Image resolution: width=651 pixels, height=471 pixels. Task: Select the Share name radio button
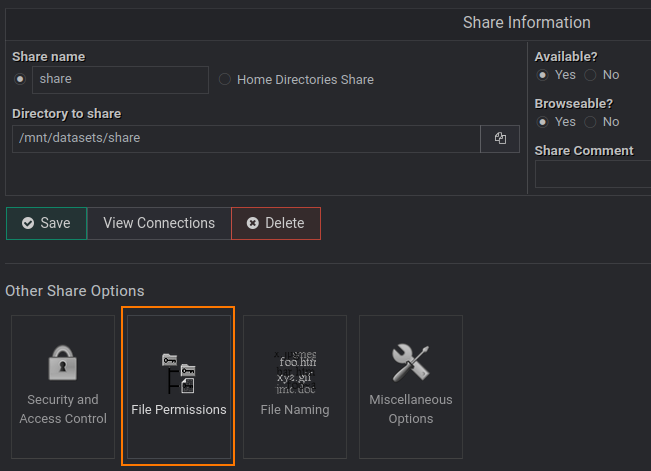(20, 79)
